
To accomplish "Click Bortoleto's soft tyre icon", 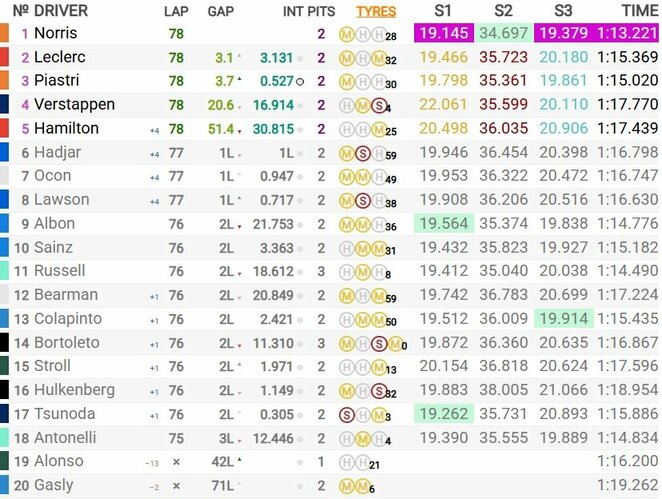I will [379, 344].
